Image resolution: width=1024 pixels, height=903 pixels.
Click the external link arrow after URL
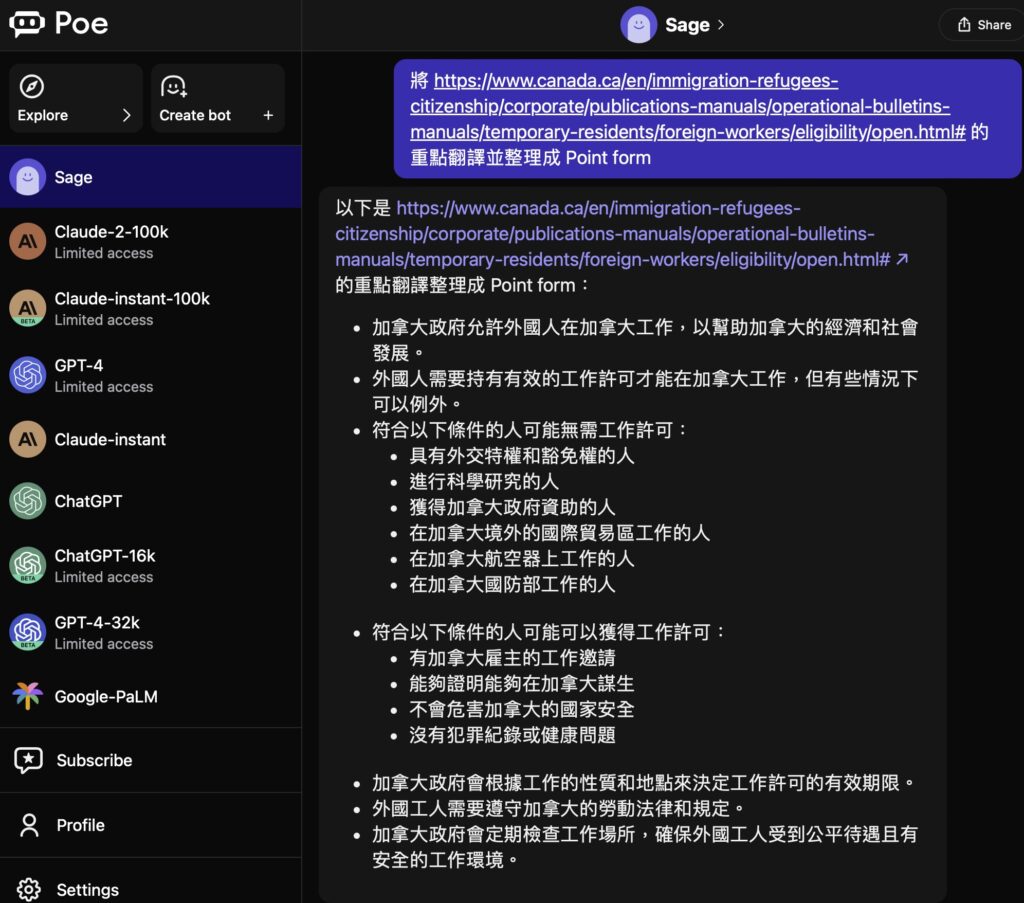tap(903, 260)
